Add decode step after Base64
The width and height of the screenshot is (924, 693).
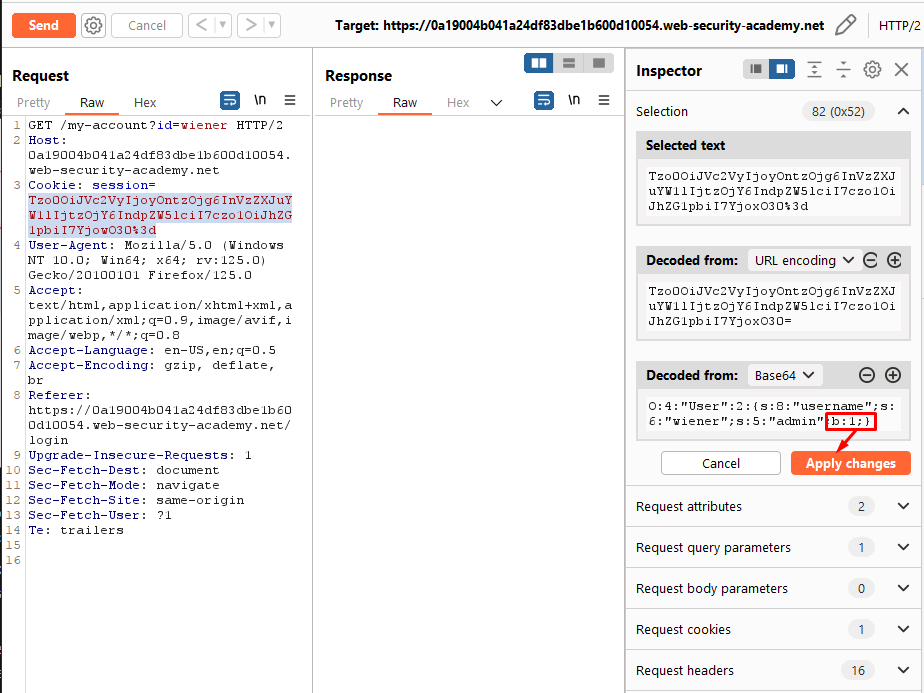click(893, 375)
